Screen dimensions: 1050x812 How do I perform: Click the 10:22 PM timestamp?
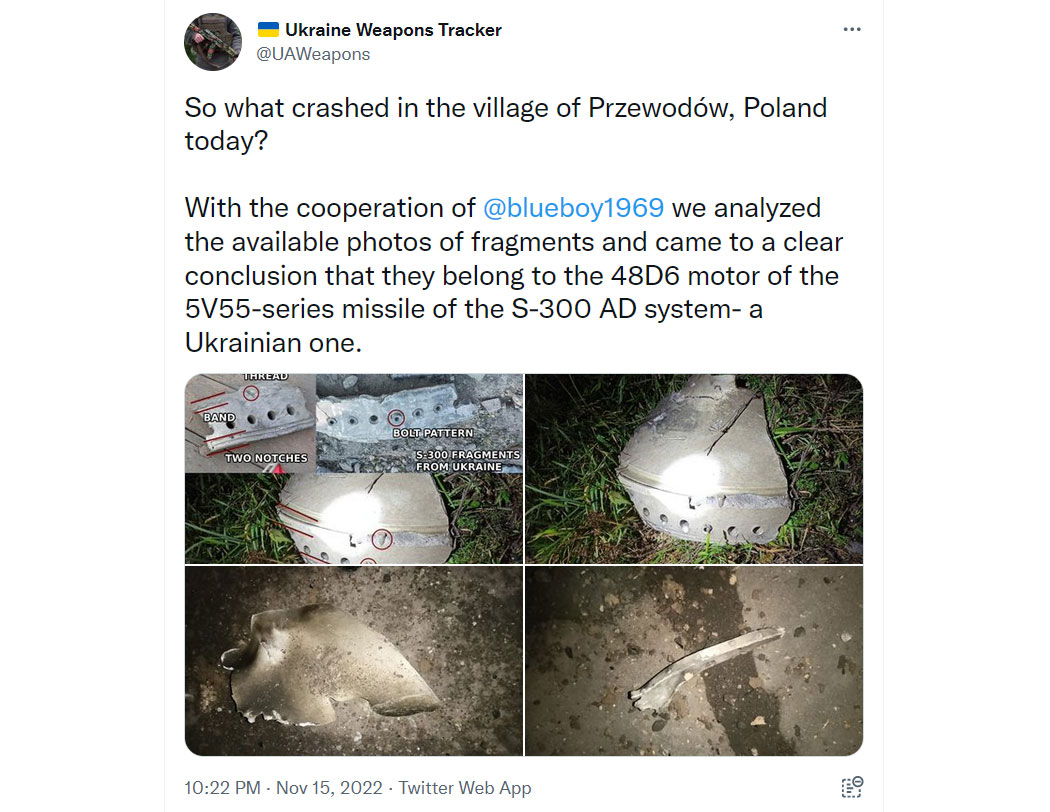[222, 788]
